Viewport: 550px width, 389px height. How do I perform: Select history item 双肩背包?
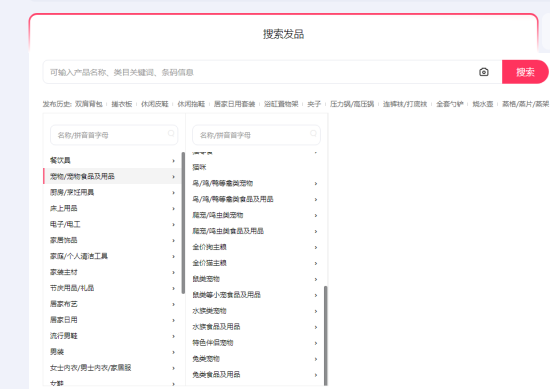89,104
